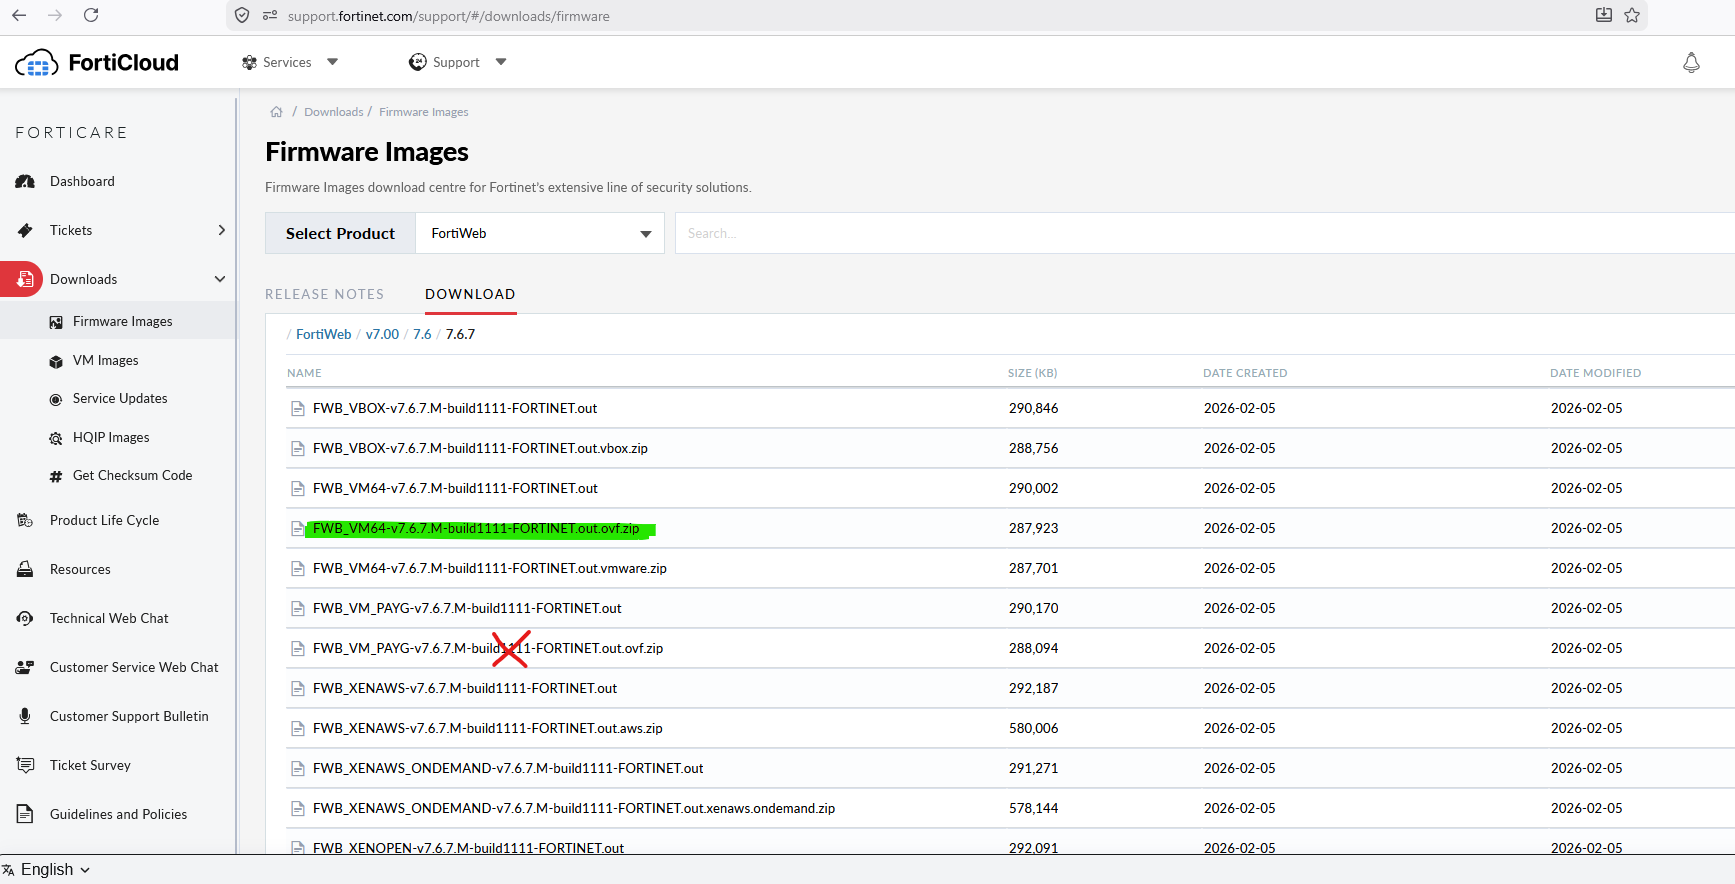Viewport: 1735px width, 884px height.
Task: Click the Dashboard sidebar icon
Action: [25, 181]
